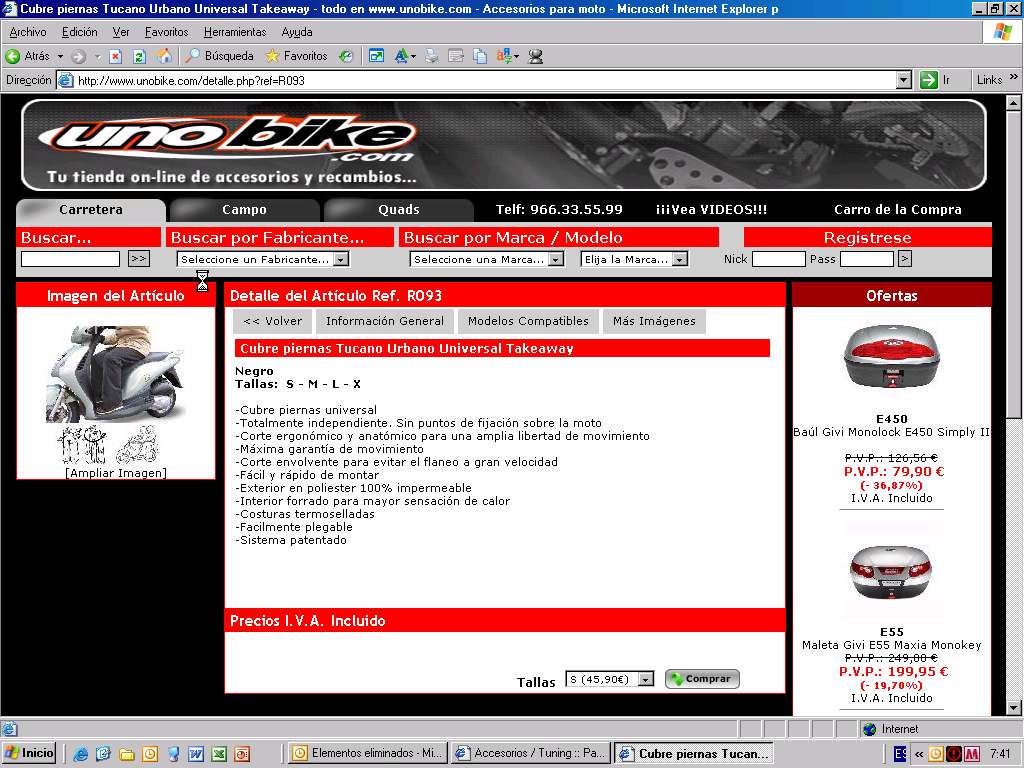The image size is (1024, 768).
Task: Launch Excel from the quick launch bar
Action: 219,754
